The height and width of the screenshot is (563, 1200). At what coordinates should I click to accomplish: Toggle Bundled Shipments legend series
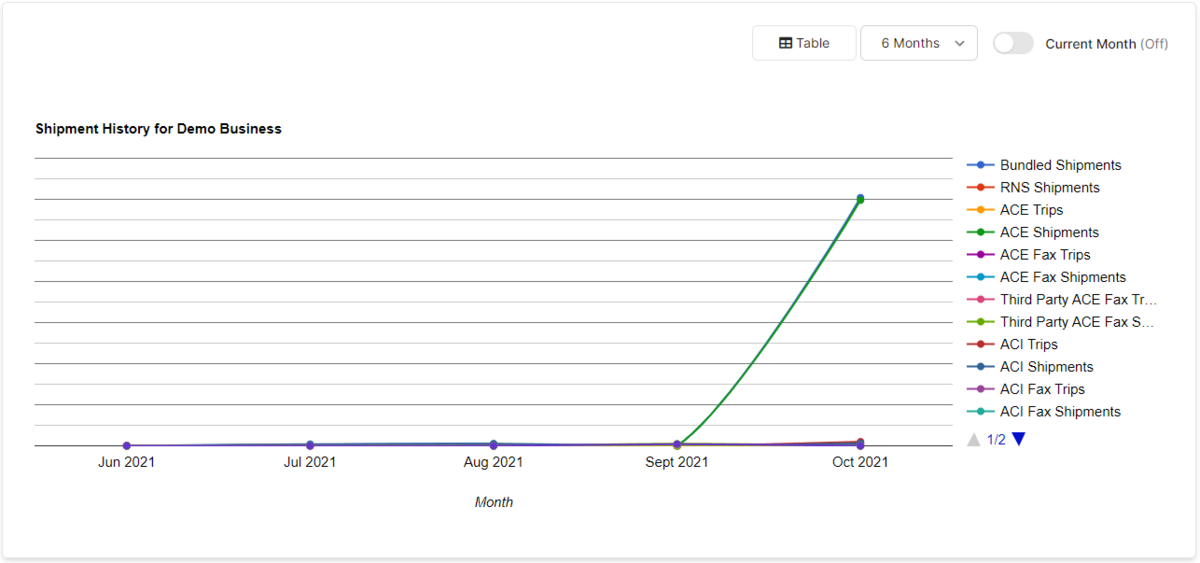click(x=1060, y=165)
